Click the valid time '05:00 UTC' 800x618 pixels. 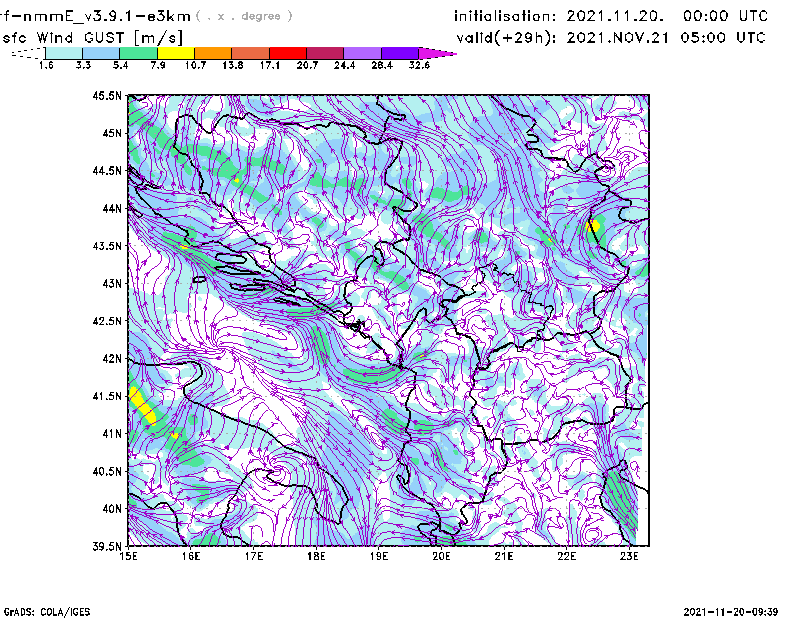(x=723, y=38)
